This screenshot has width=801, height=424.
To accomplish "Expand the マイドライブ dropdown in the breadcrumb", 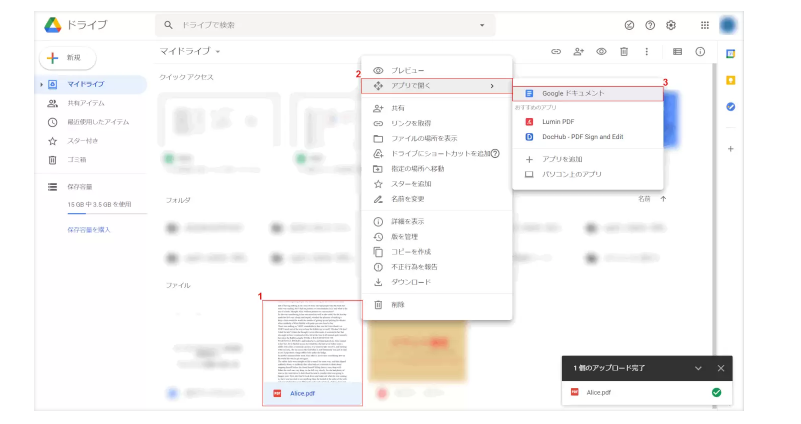I will (x=217, y=51).
